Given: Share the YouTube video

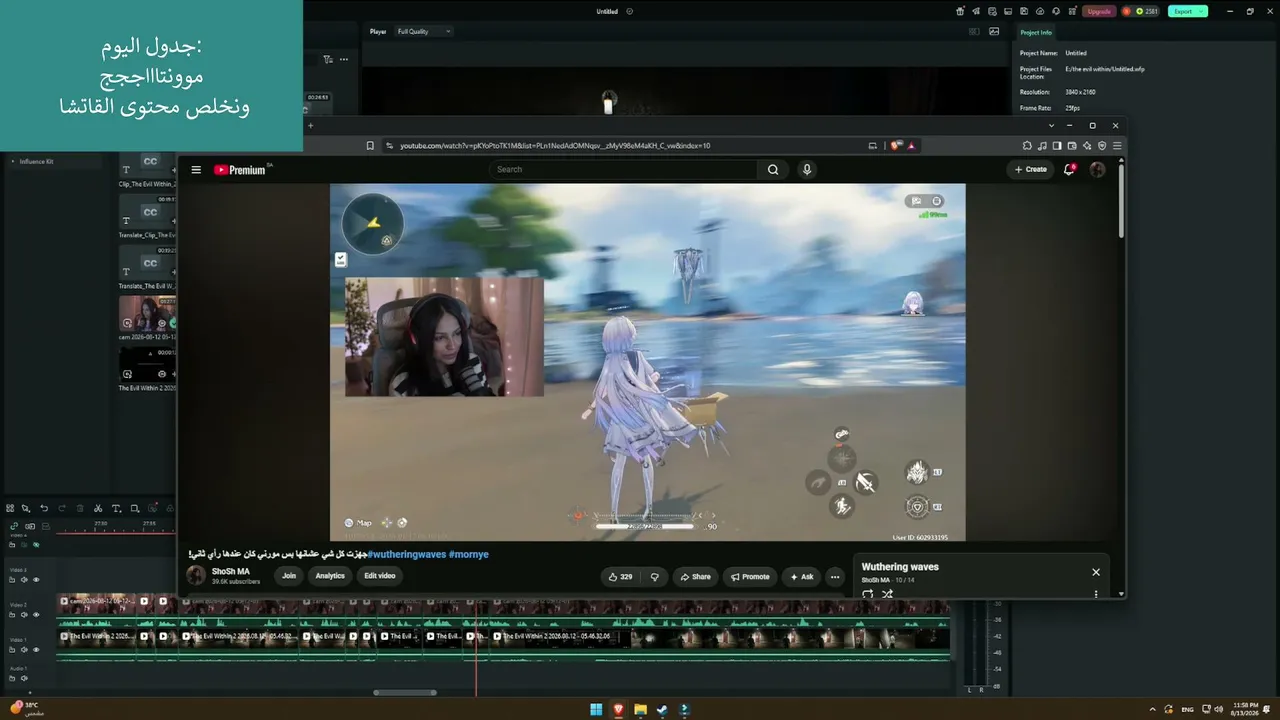Looking at the screenshot, I should tap(695, 577).
